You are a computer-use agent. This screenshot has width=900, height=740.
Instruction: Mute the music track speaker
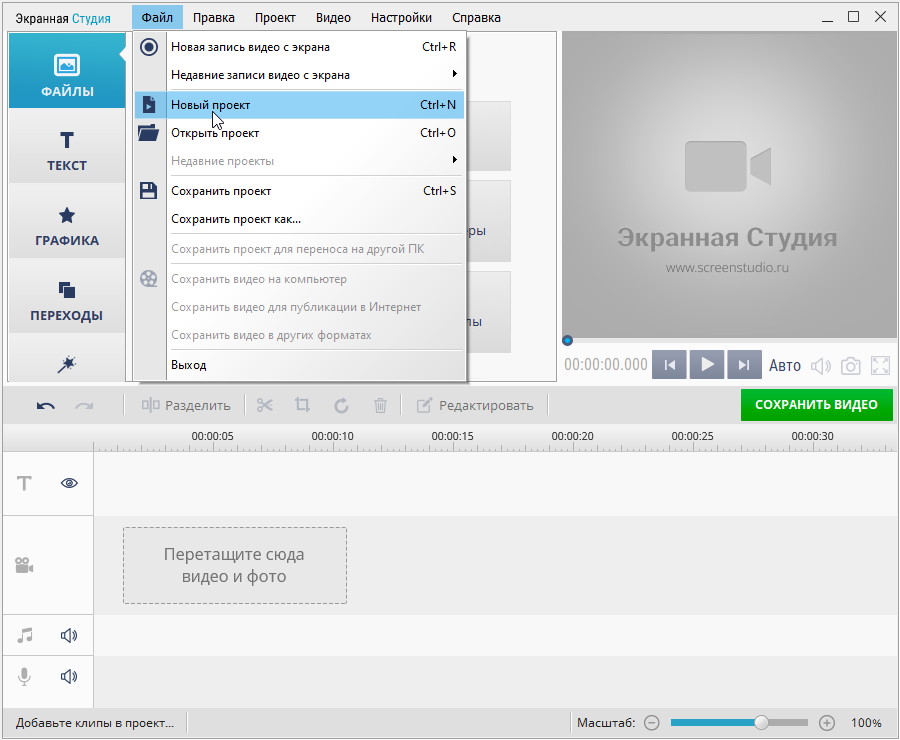click(x=69, y=635)
